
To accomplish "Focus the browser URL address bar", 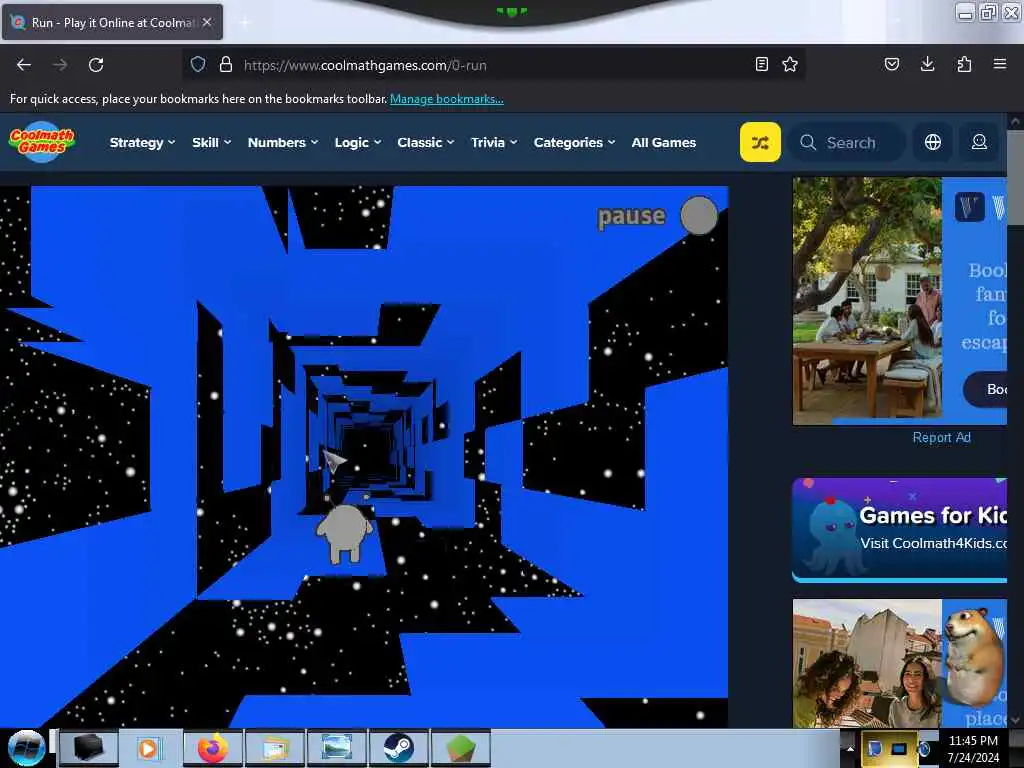I will (x=493, y=65).
